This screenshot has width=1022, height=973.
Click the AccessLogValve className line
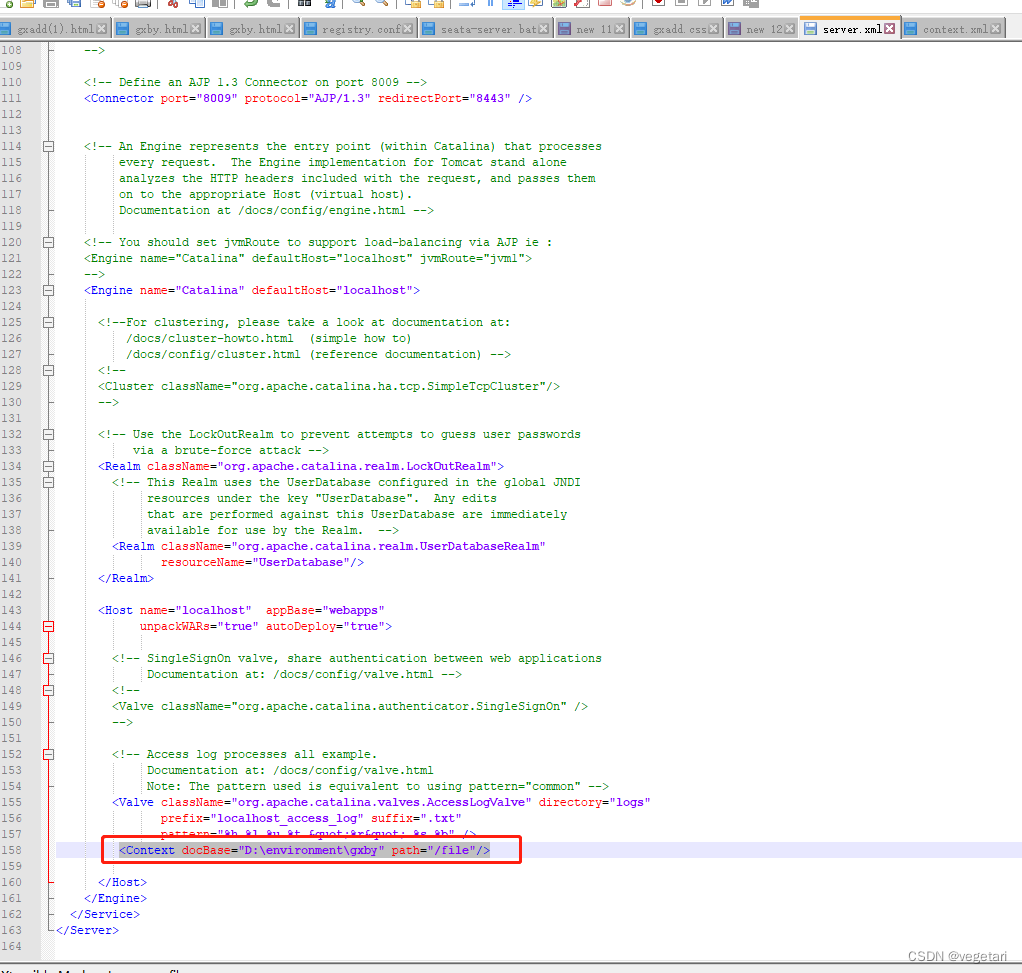(381, 802)
